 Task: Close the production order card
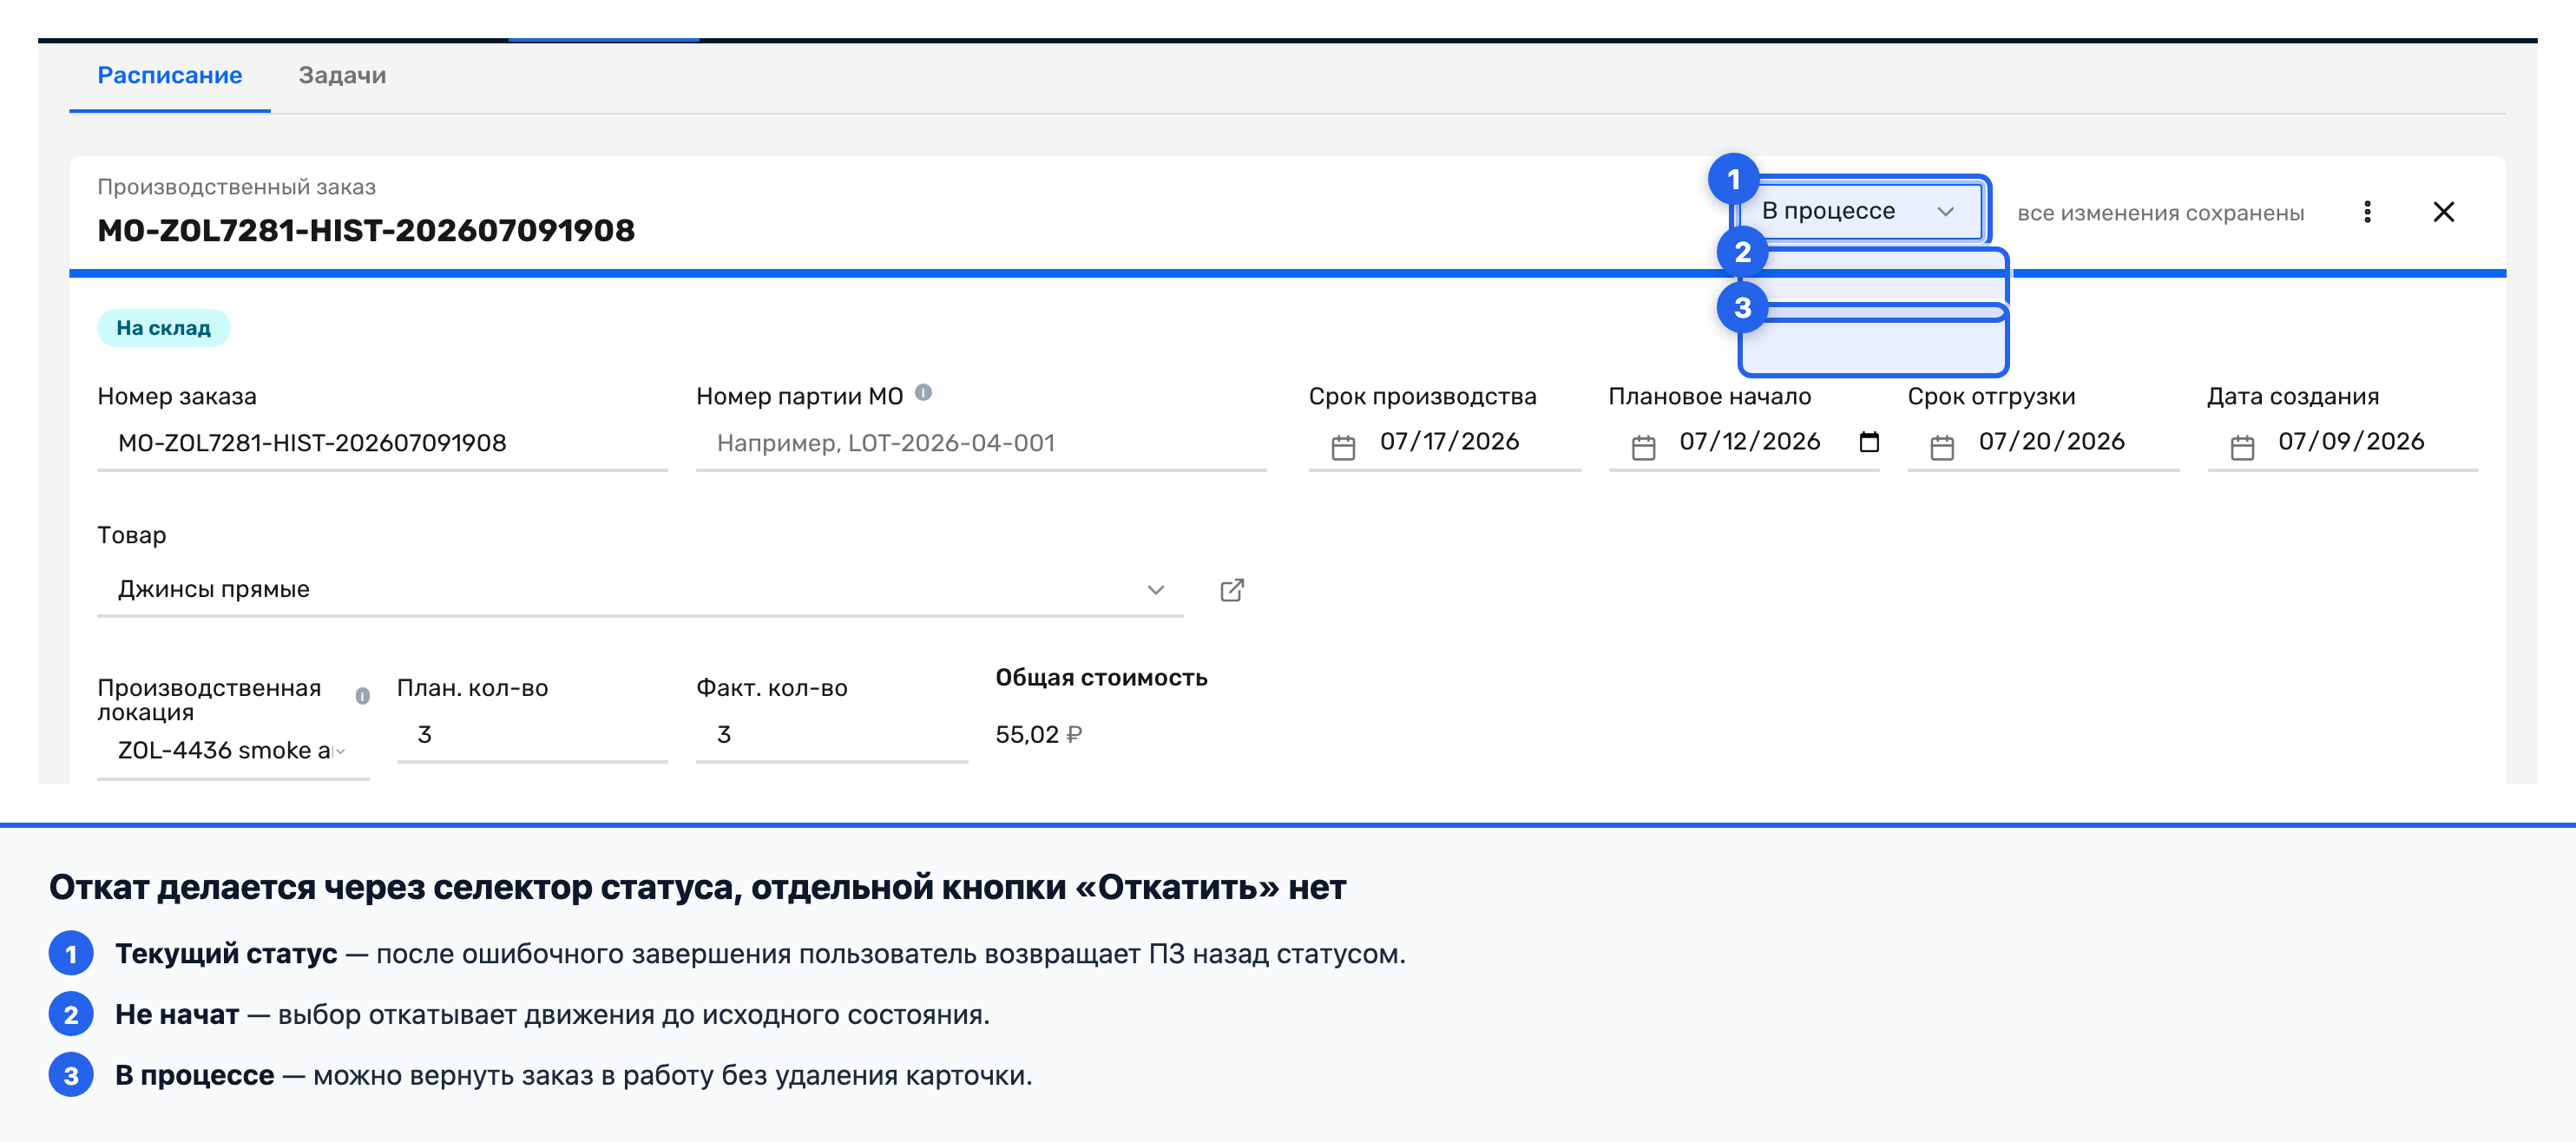coord(2443,211)
